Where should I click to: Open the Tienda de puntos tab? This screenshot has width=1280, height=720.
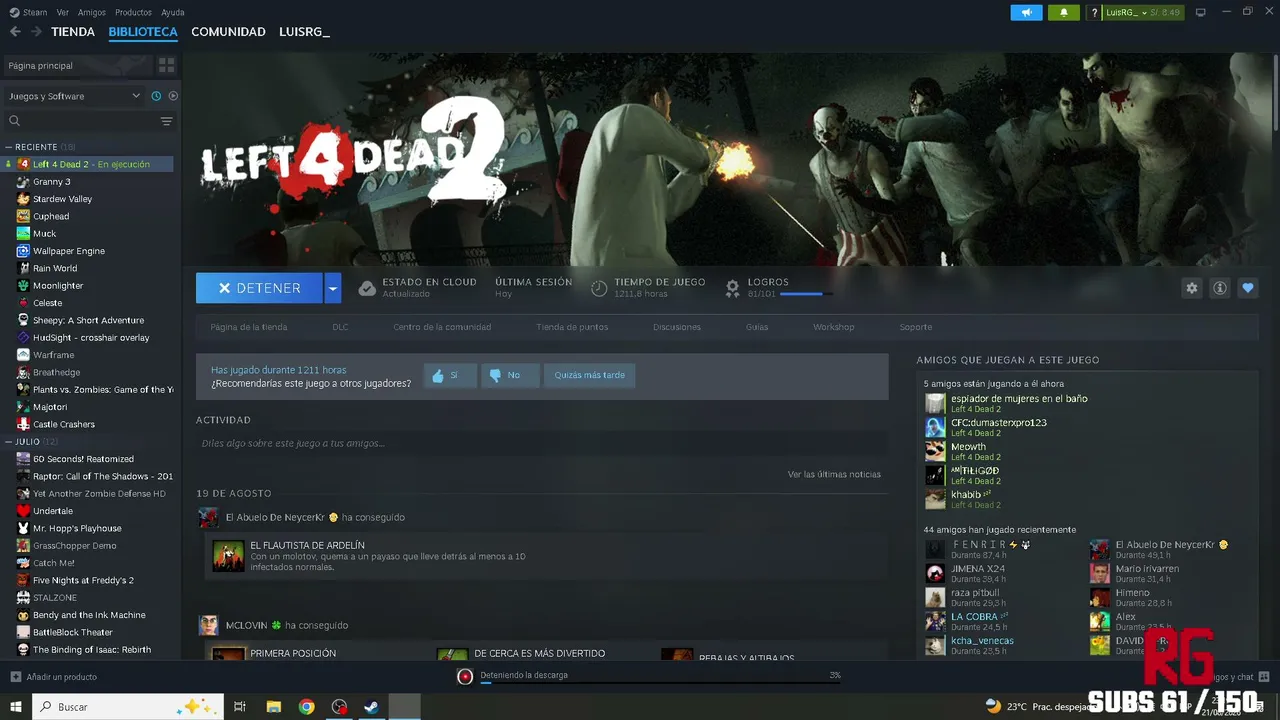coord(572,327)
